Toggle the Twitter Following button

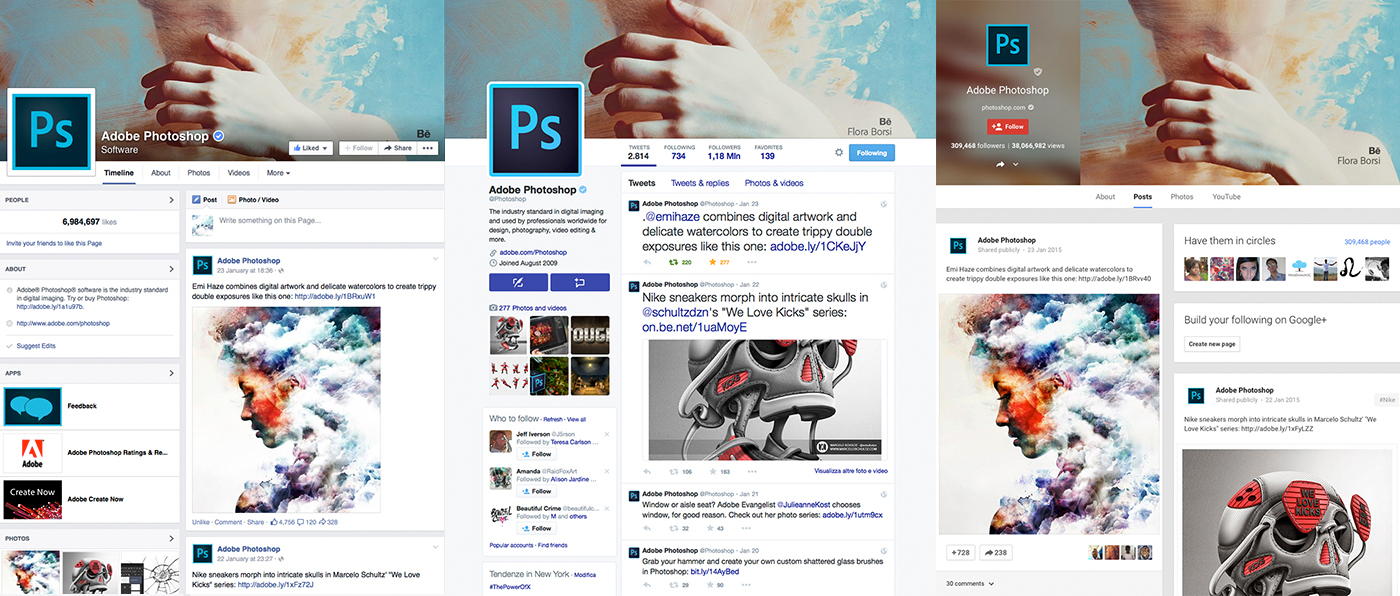(x=872, y=153)
